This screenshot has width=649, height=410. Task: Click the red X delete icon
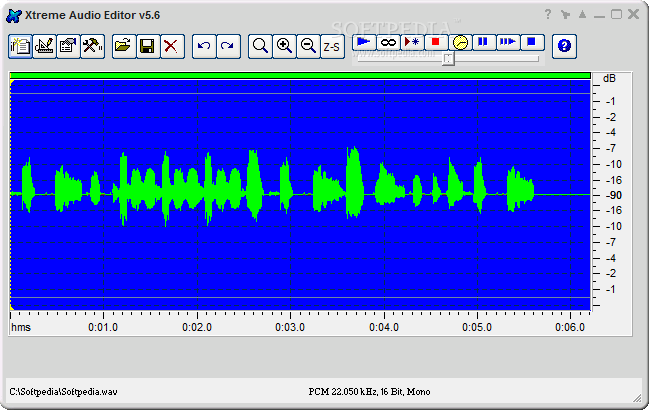[x=171, y=46]
